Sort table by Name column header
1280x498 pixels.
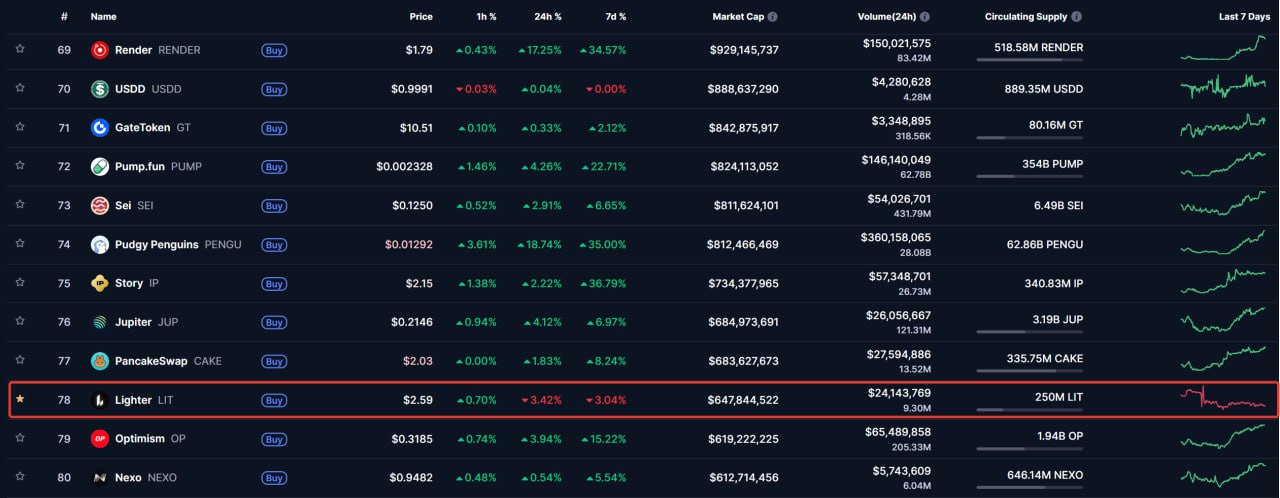point(103,17)
